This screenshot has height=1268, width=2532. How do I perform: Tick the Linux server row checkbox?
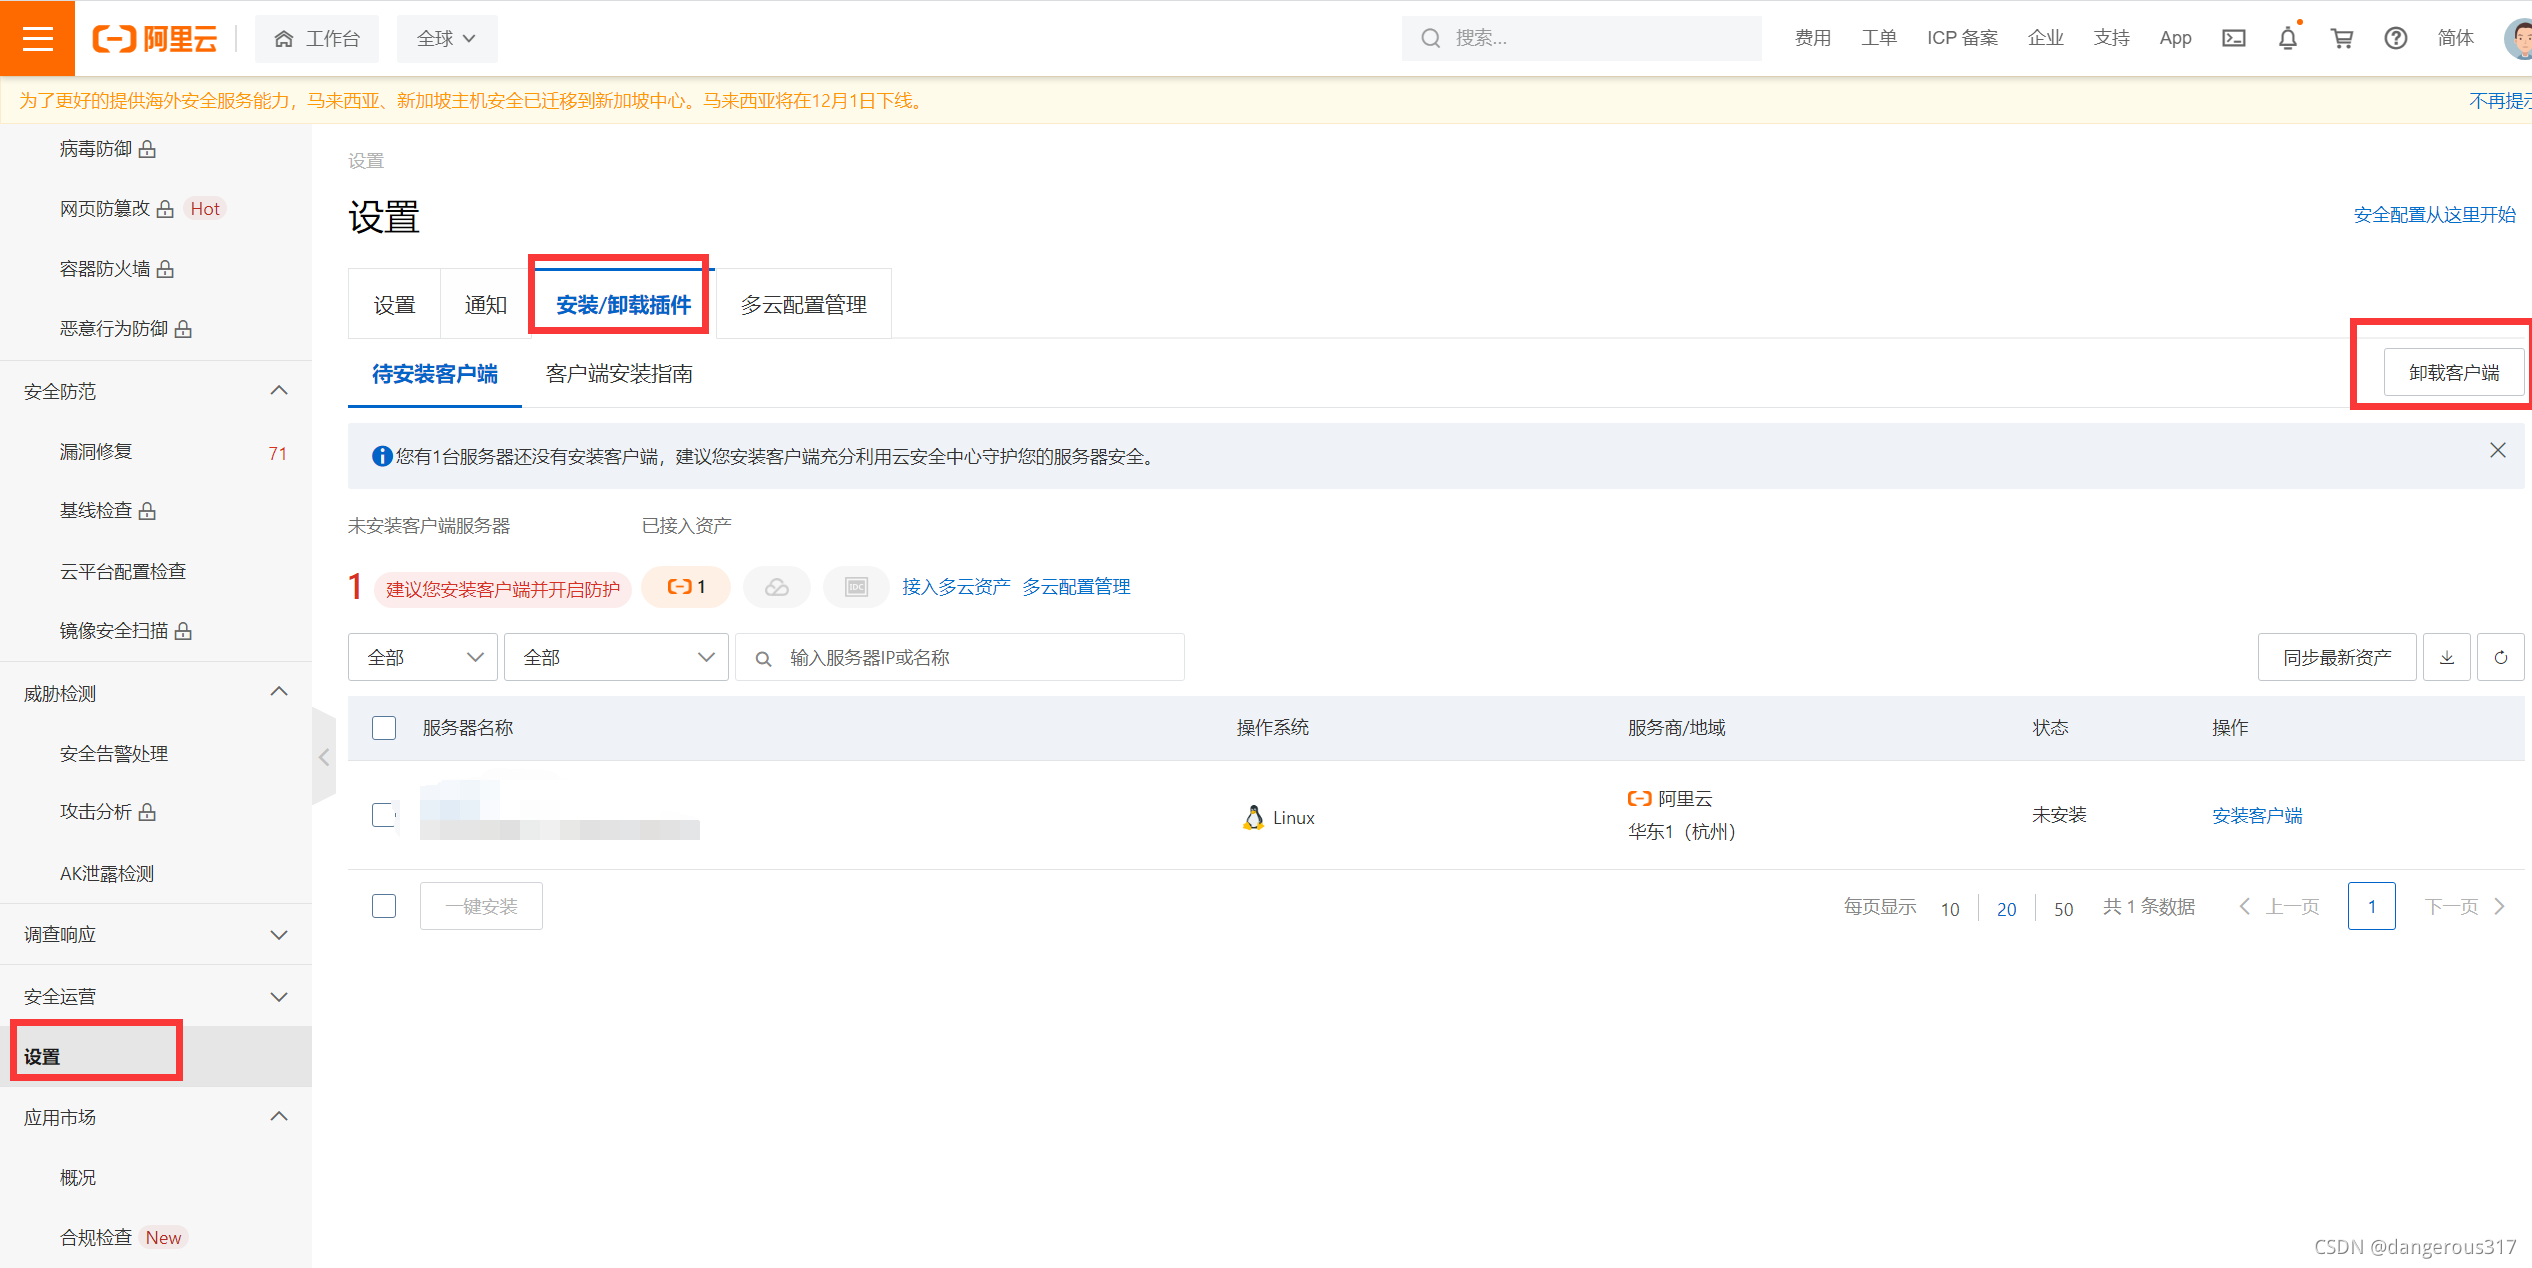coord(384,815)
